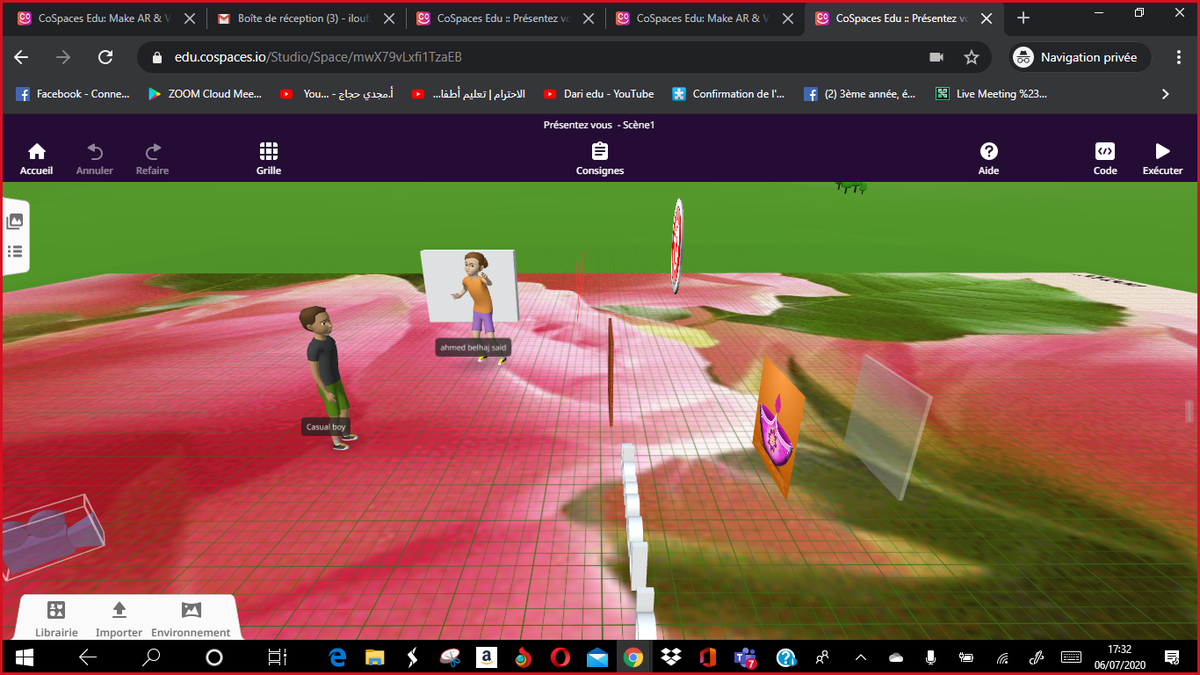Select the Casual boy character
The image size is (1200, 675).
coord(326,375)
